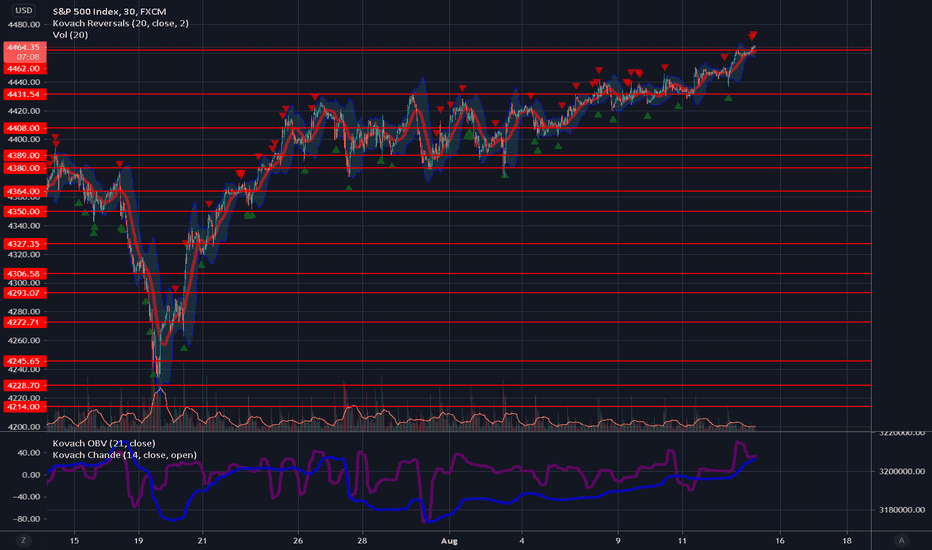Viewport: 932px width, 550px height.
Task: Toggle the A auto-scale button
Action: (x=901, y=540)
